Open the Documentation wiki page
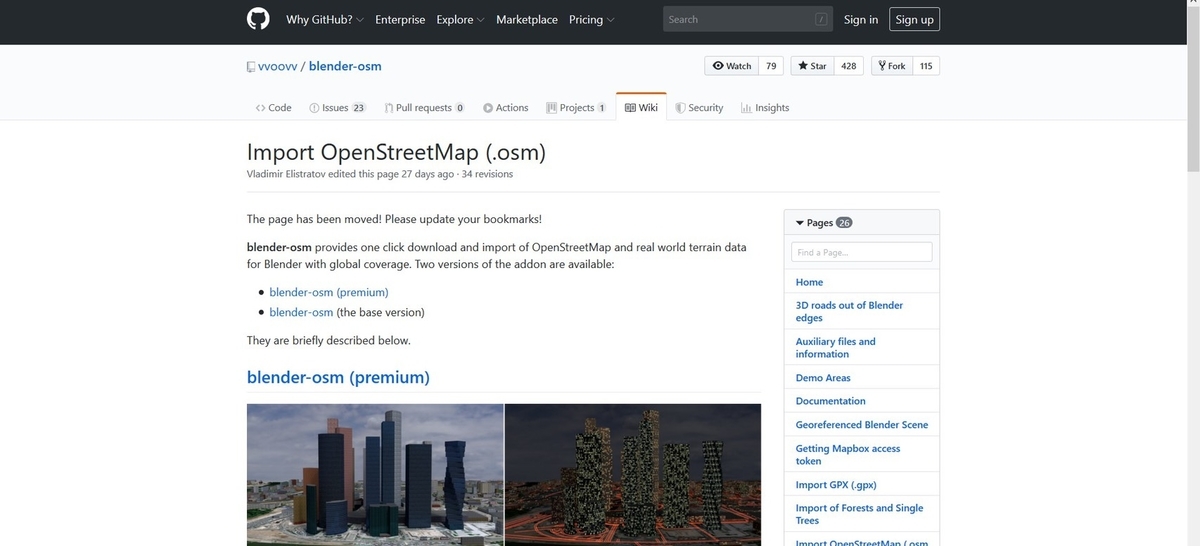 [x=830, y=401]
